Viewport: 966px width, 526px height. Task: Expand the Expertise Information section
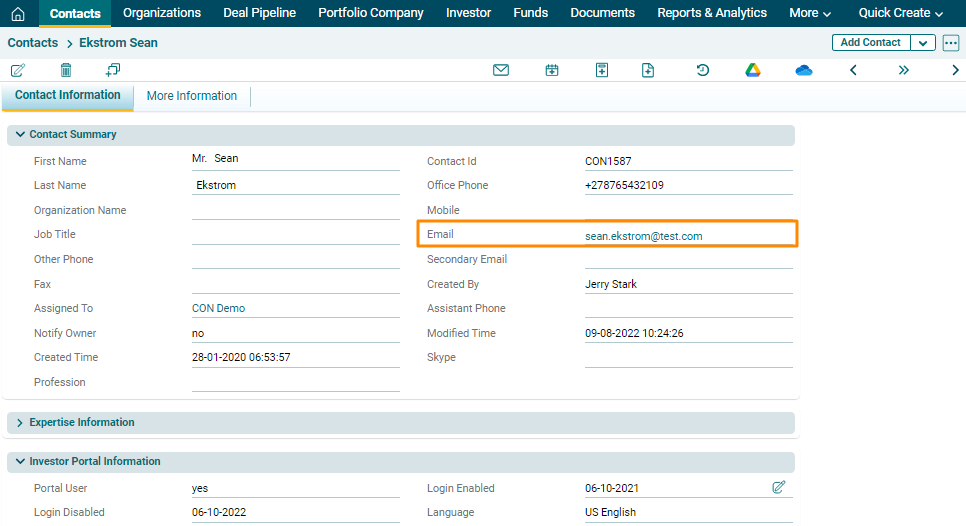(x=20, y=423)
